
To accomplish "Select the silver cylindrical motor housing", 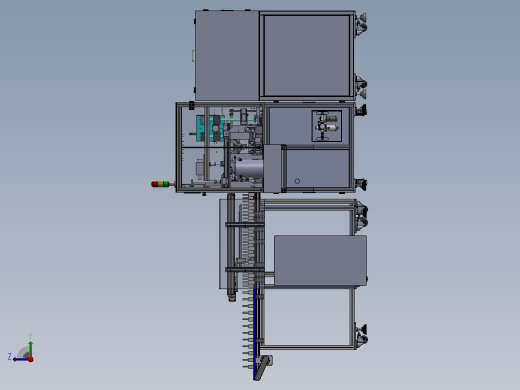I will pos(249,168).
